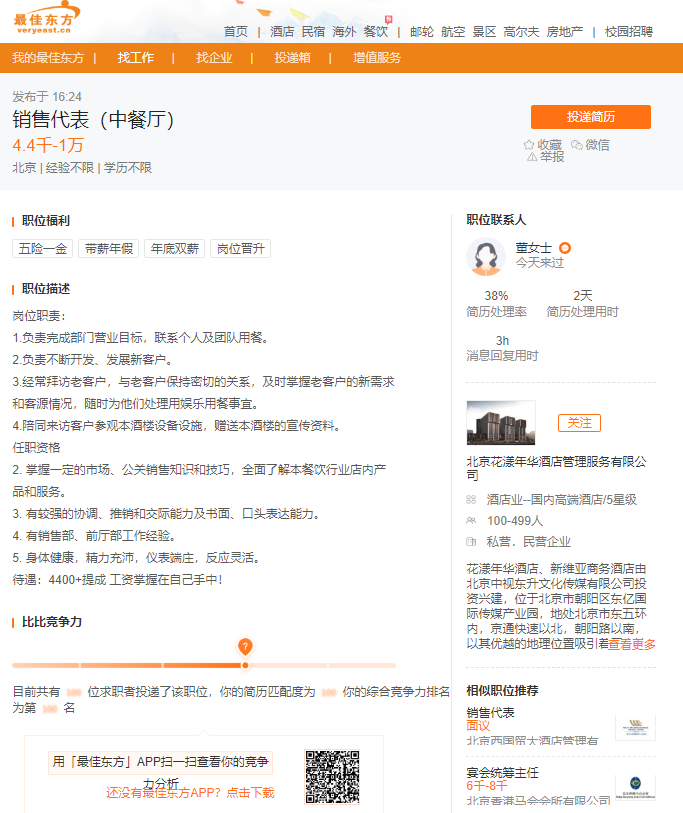Click the company building thumbnail
This screenshot has height=813, width=683.
point(501,422)
